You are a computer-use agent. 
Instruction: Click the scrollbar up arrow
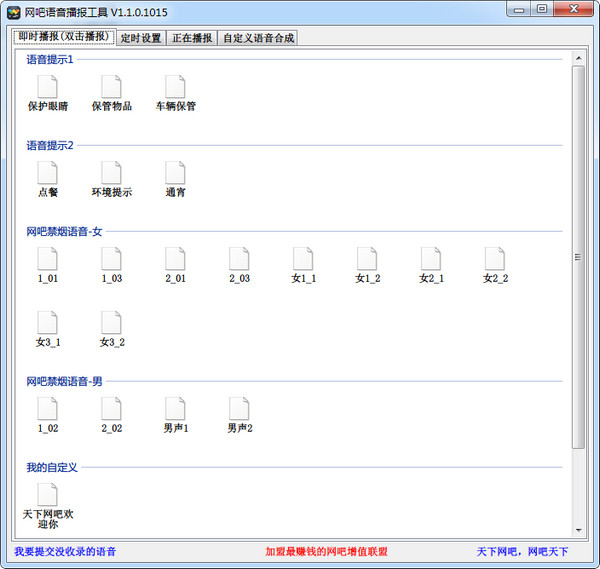coord(578,58)
